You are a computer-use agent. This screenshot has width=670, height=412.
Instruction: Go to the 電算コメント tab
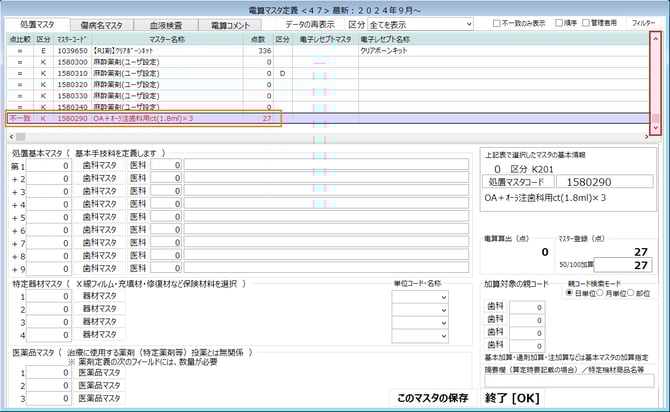(x=234, y=24)
